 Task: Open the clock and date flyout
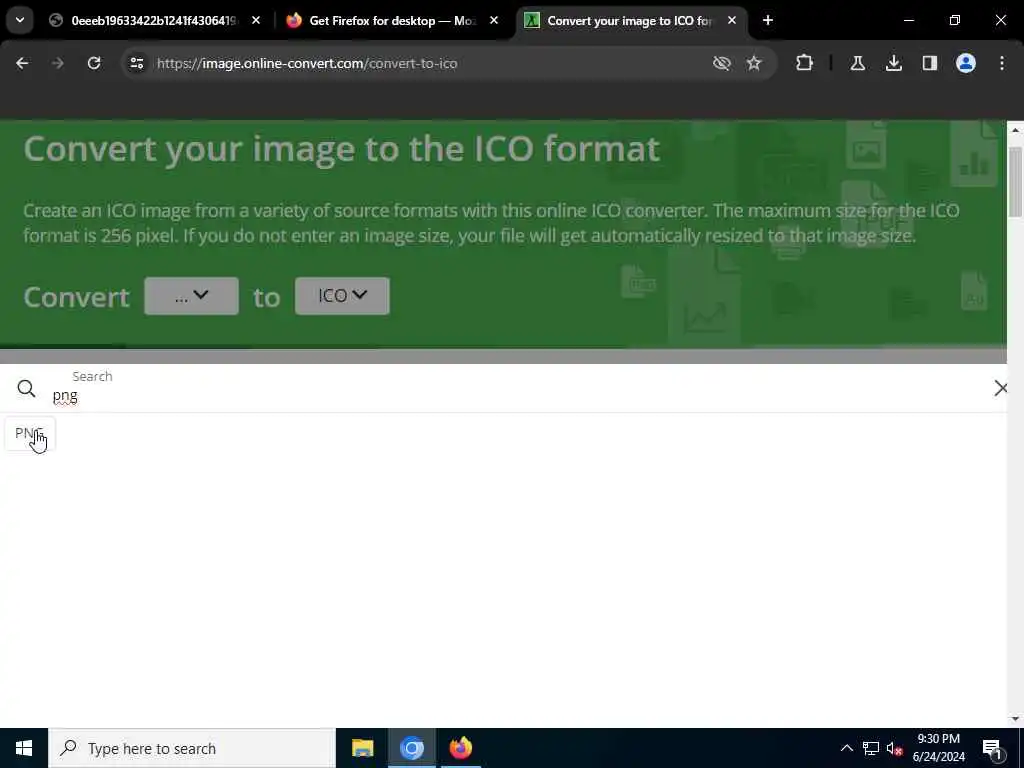(938, 748)
